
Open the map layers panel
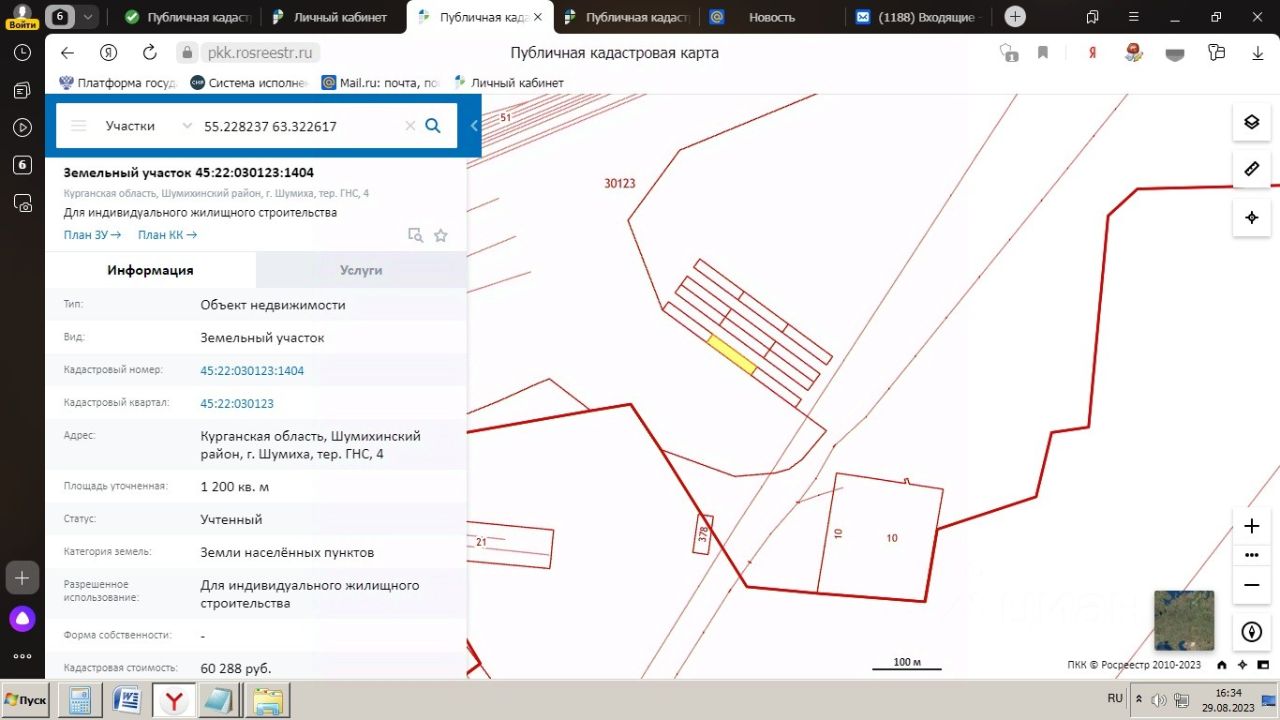click(1251, 123)
